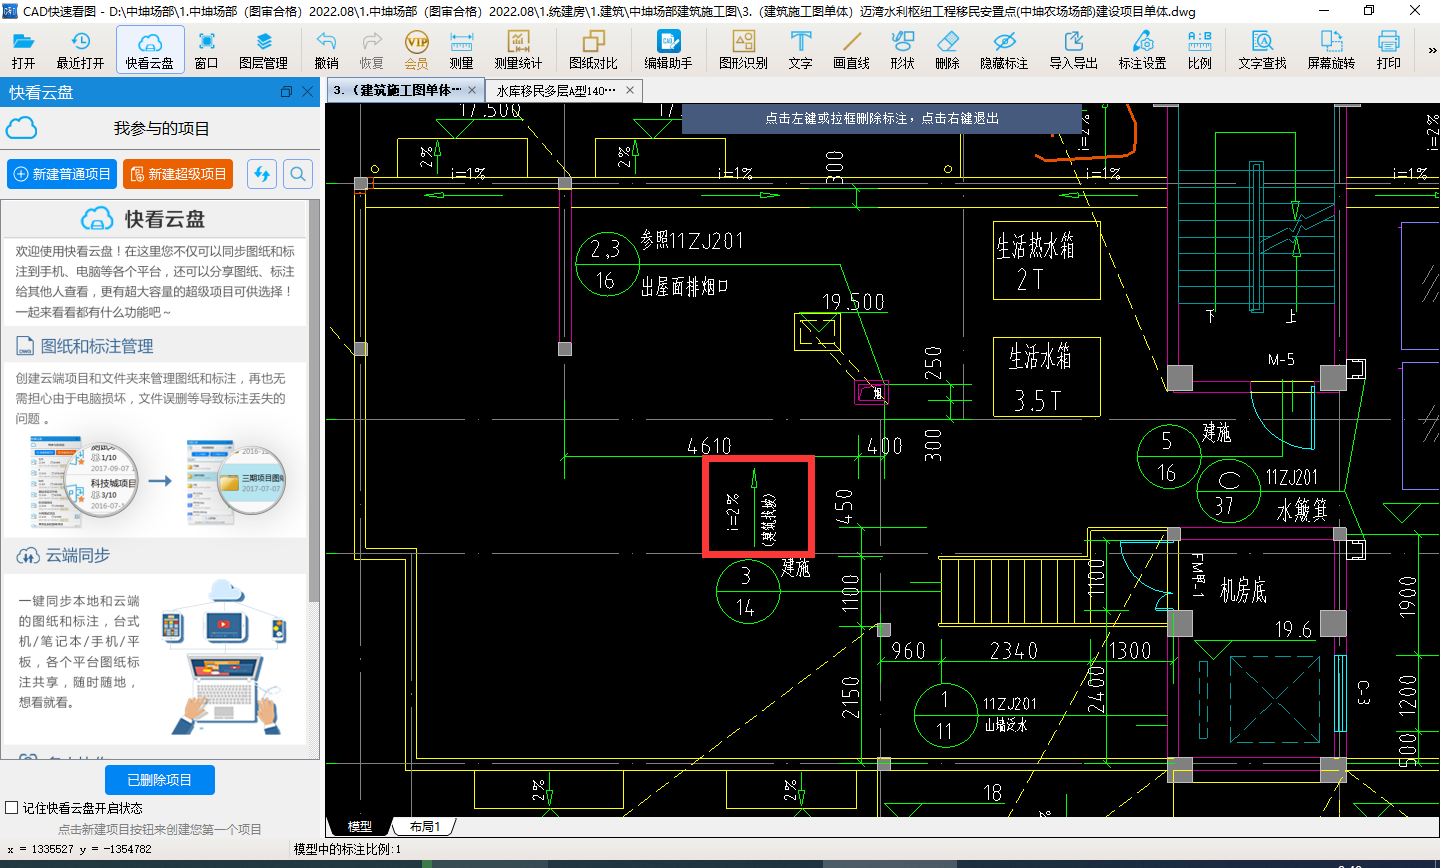Viewport: 1440px width, 868px height.
Task: Launch 图纸对比 drawing compare
Action: (593, 50)
